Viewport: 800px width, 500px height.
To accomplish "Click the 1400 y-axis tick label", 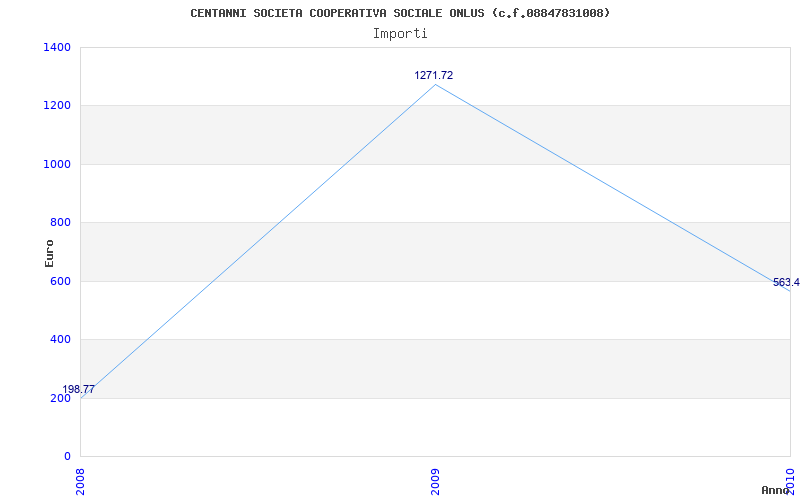I will coord(57,47).
